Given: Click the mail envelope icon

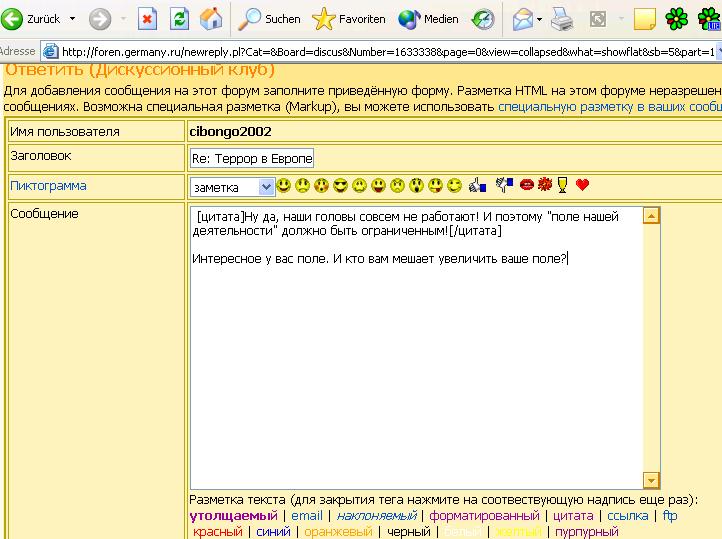Looking at the screenshot, I should [523, 20].
